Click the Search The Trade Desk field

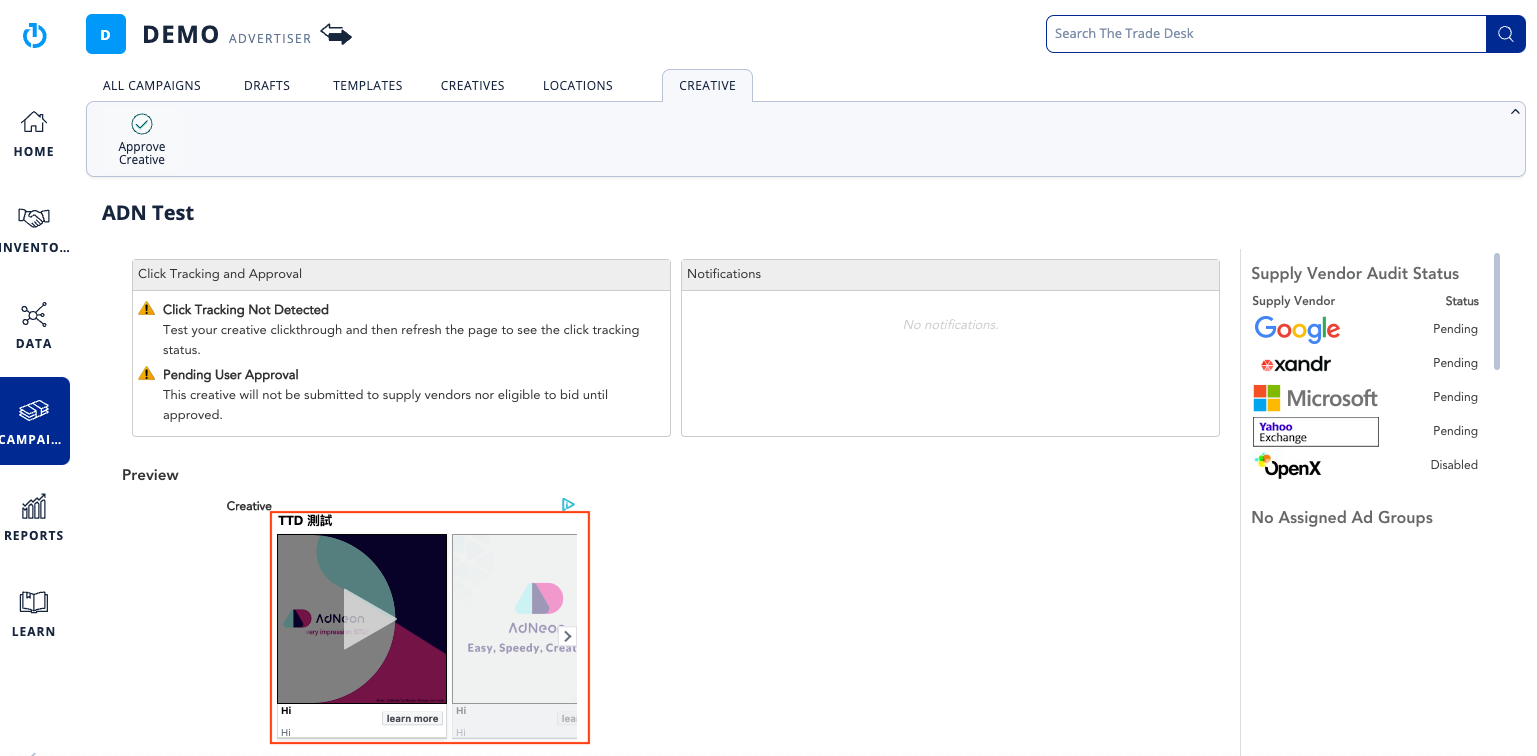(x=1265, y=34)
